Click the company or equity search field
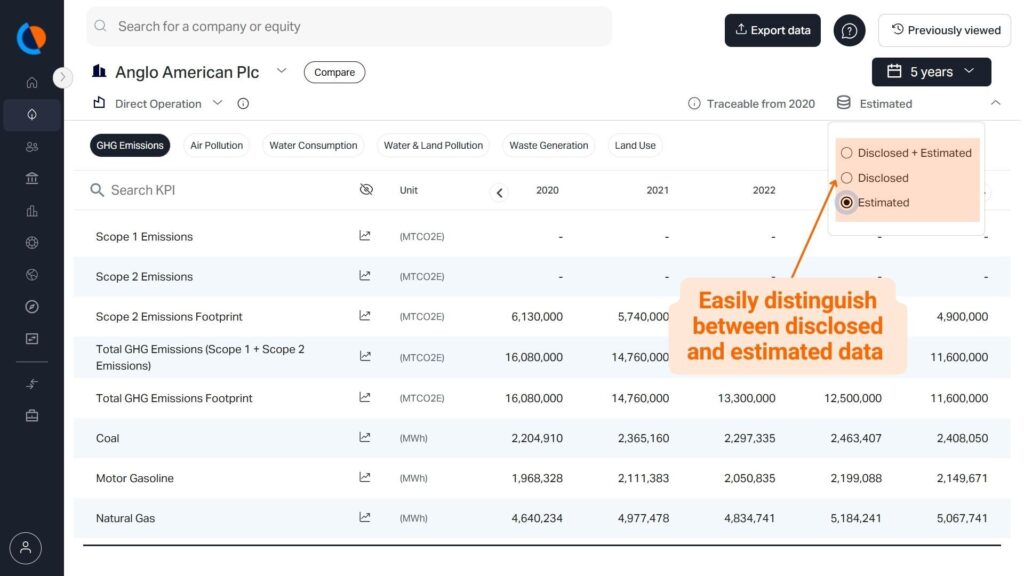The width and height of the screenshot is (1024, 576). [x=349, y=27]
